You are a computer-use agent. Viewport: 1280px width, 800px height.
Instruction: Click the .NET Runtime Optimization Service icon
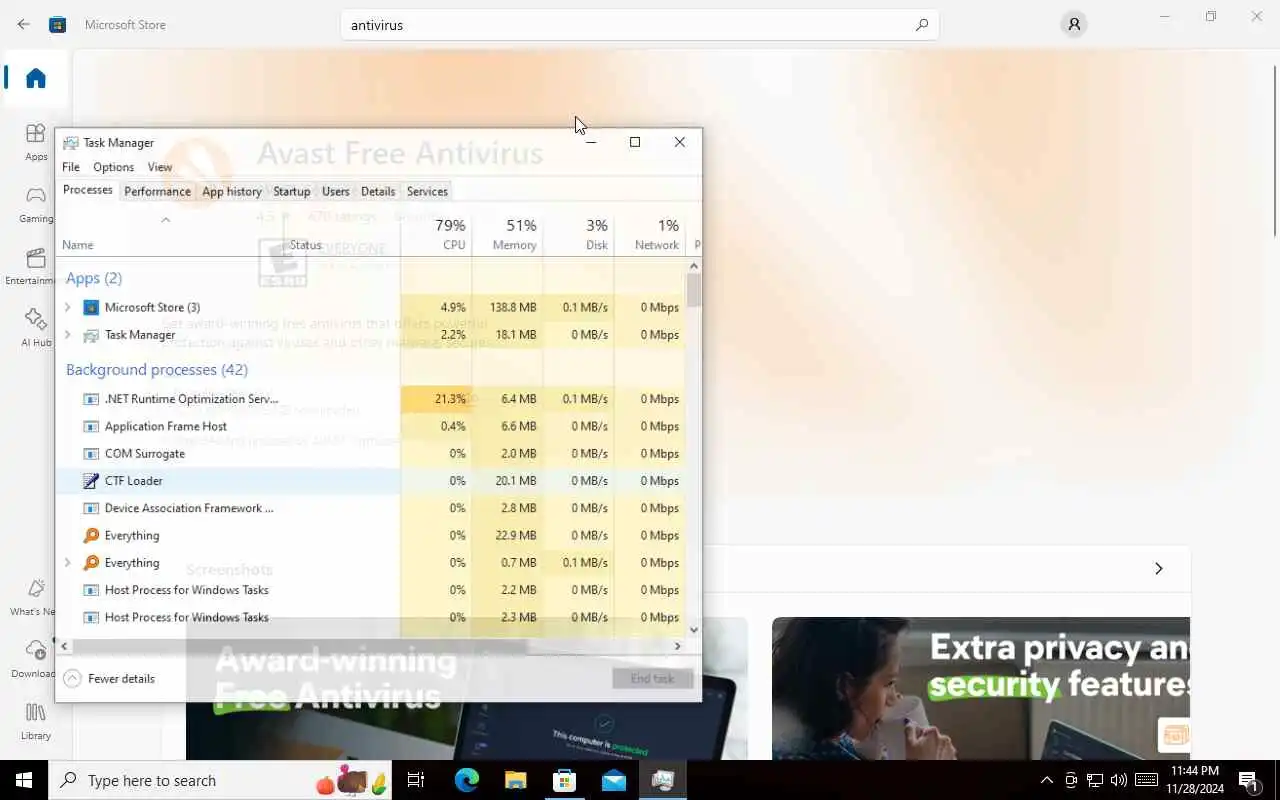[x=91, y=399]
